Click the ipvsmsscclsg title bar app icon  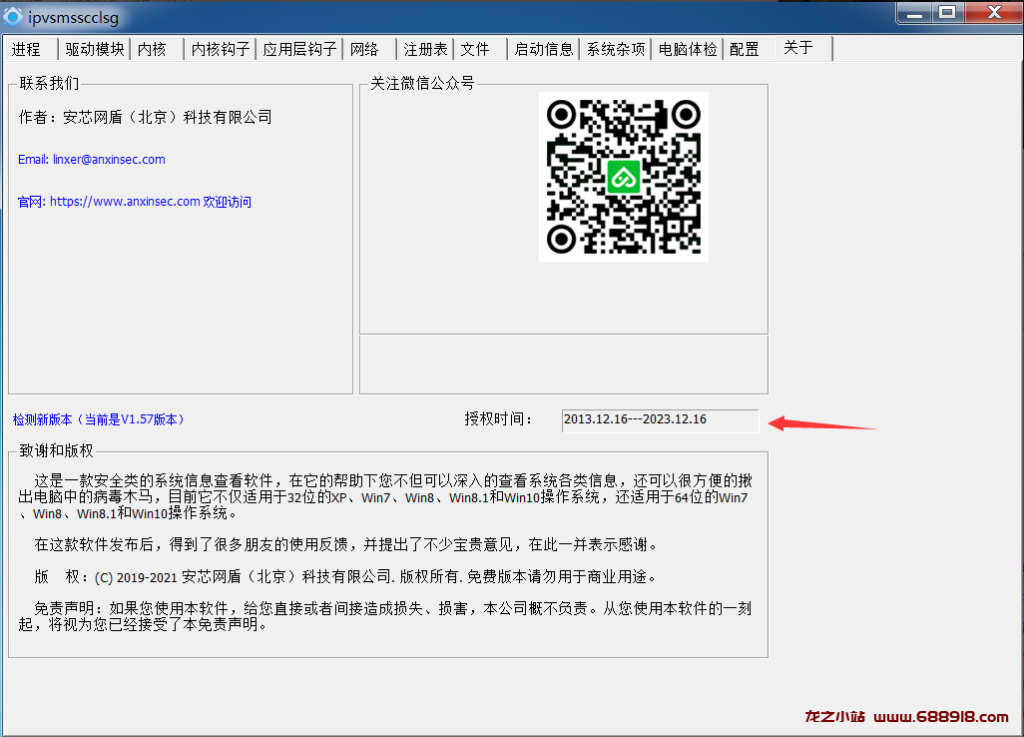12,16
